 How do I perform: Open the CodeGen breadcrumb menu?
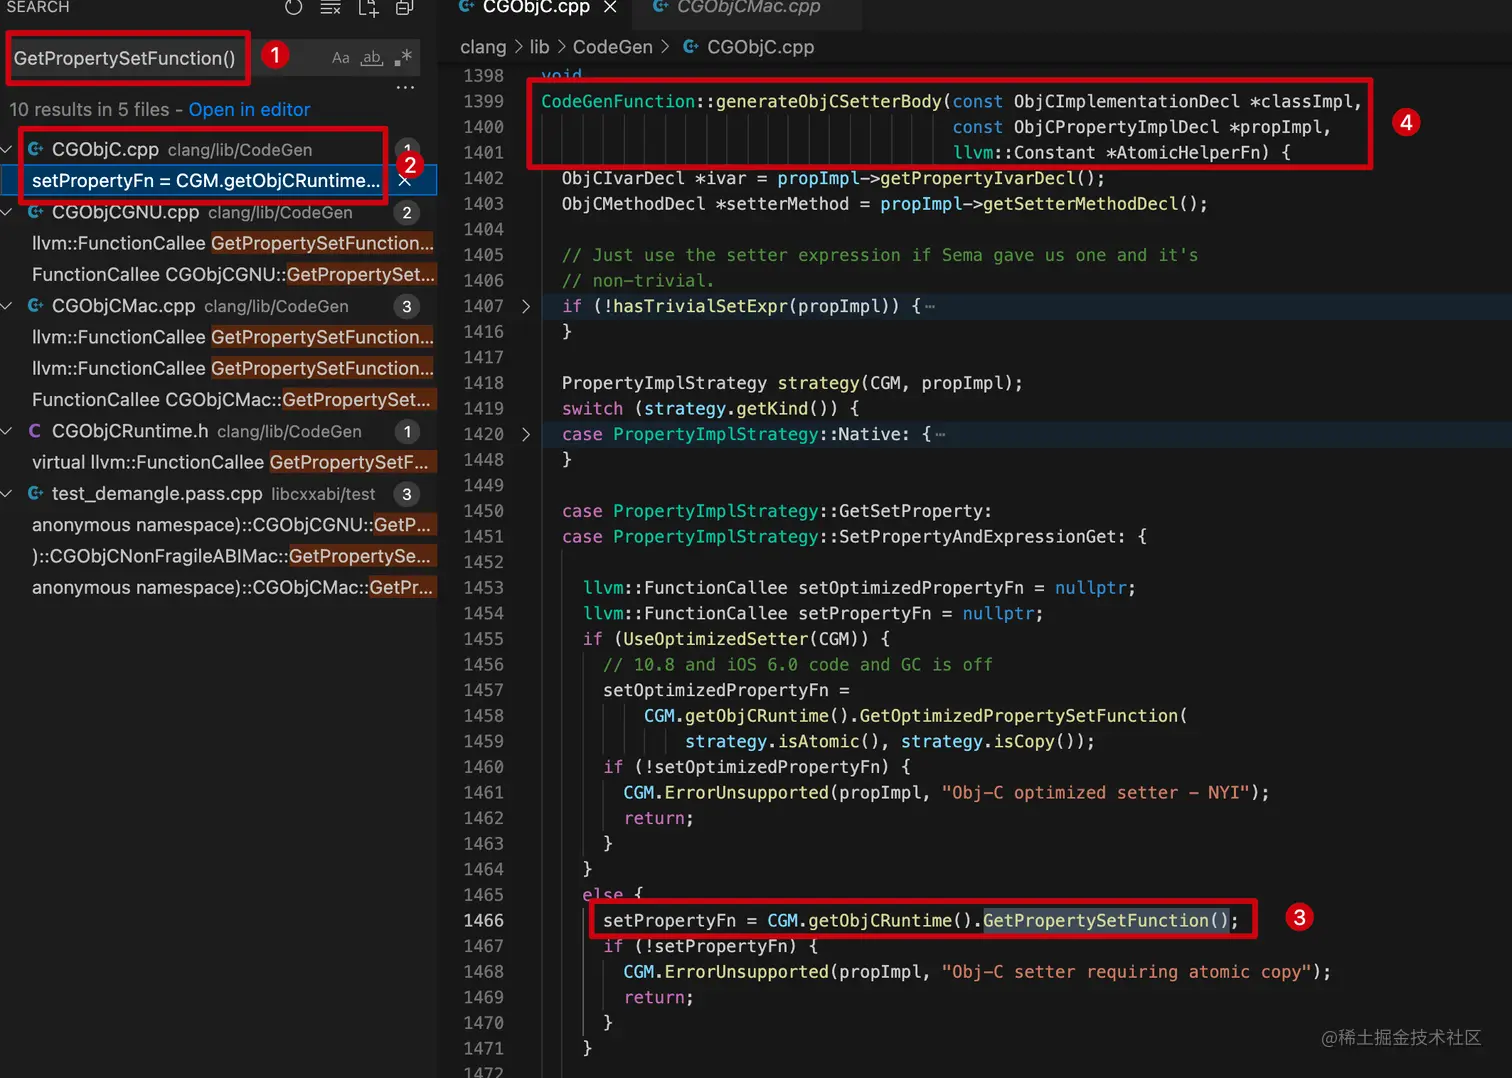(x=613, y=46)
